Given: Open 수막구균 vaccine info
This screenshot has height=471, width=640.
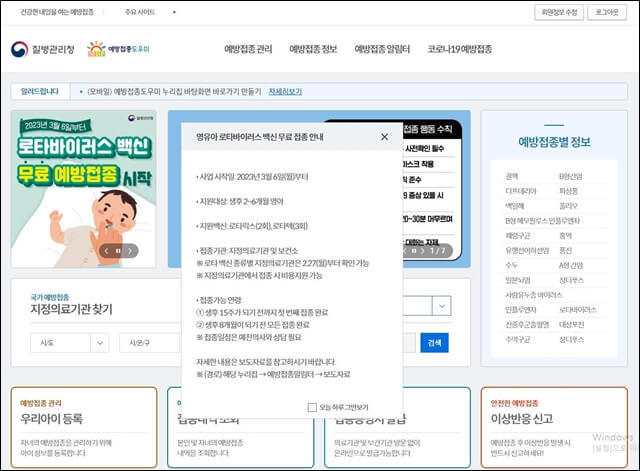Looking at the screenshot, I should (x=518, y=339).
